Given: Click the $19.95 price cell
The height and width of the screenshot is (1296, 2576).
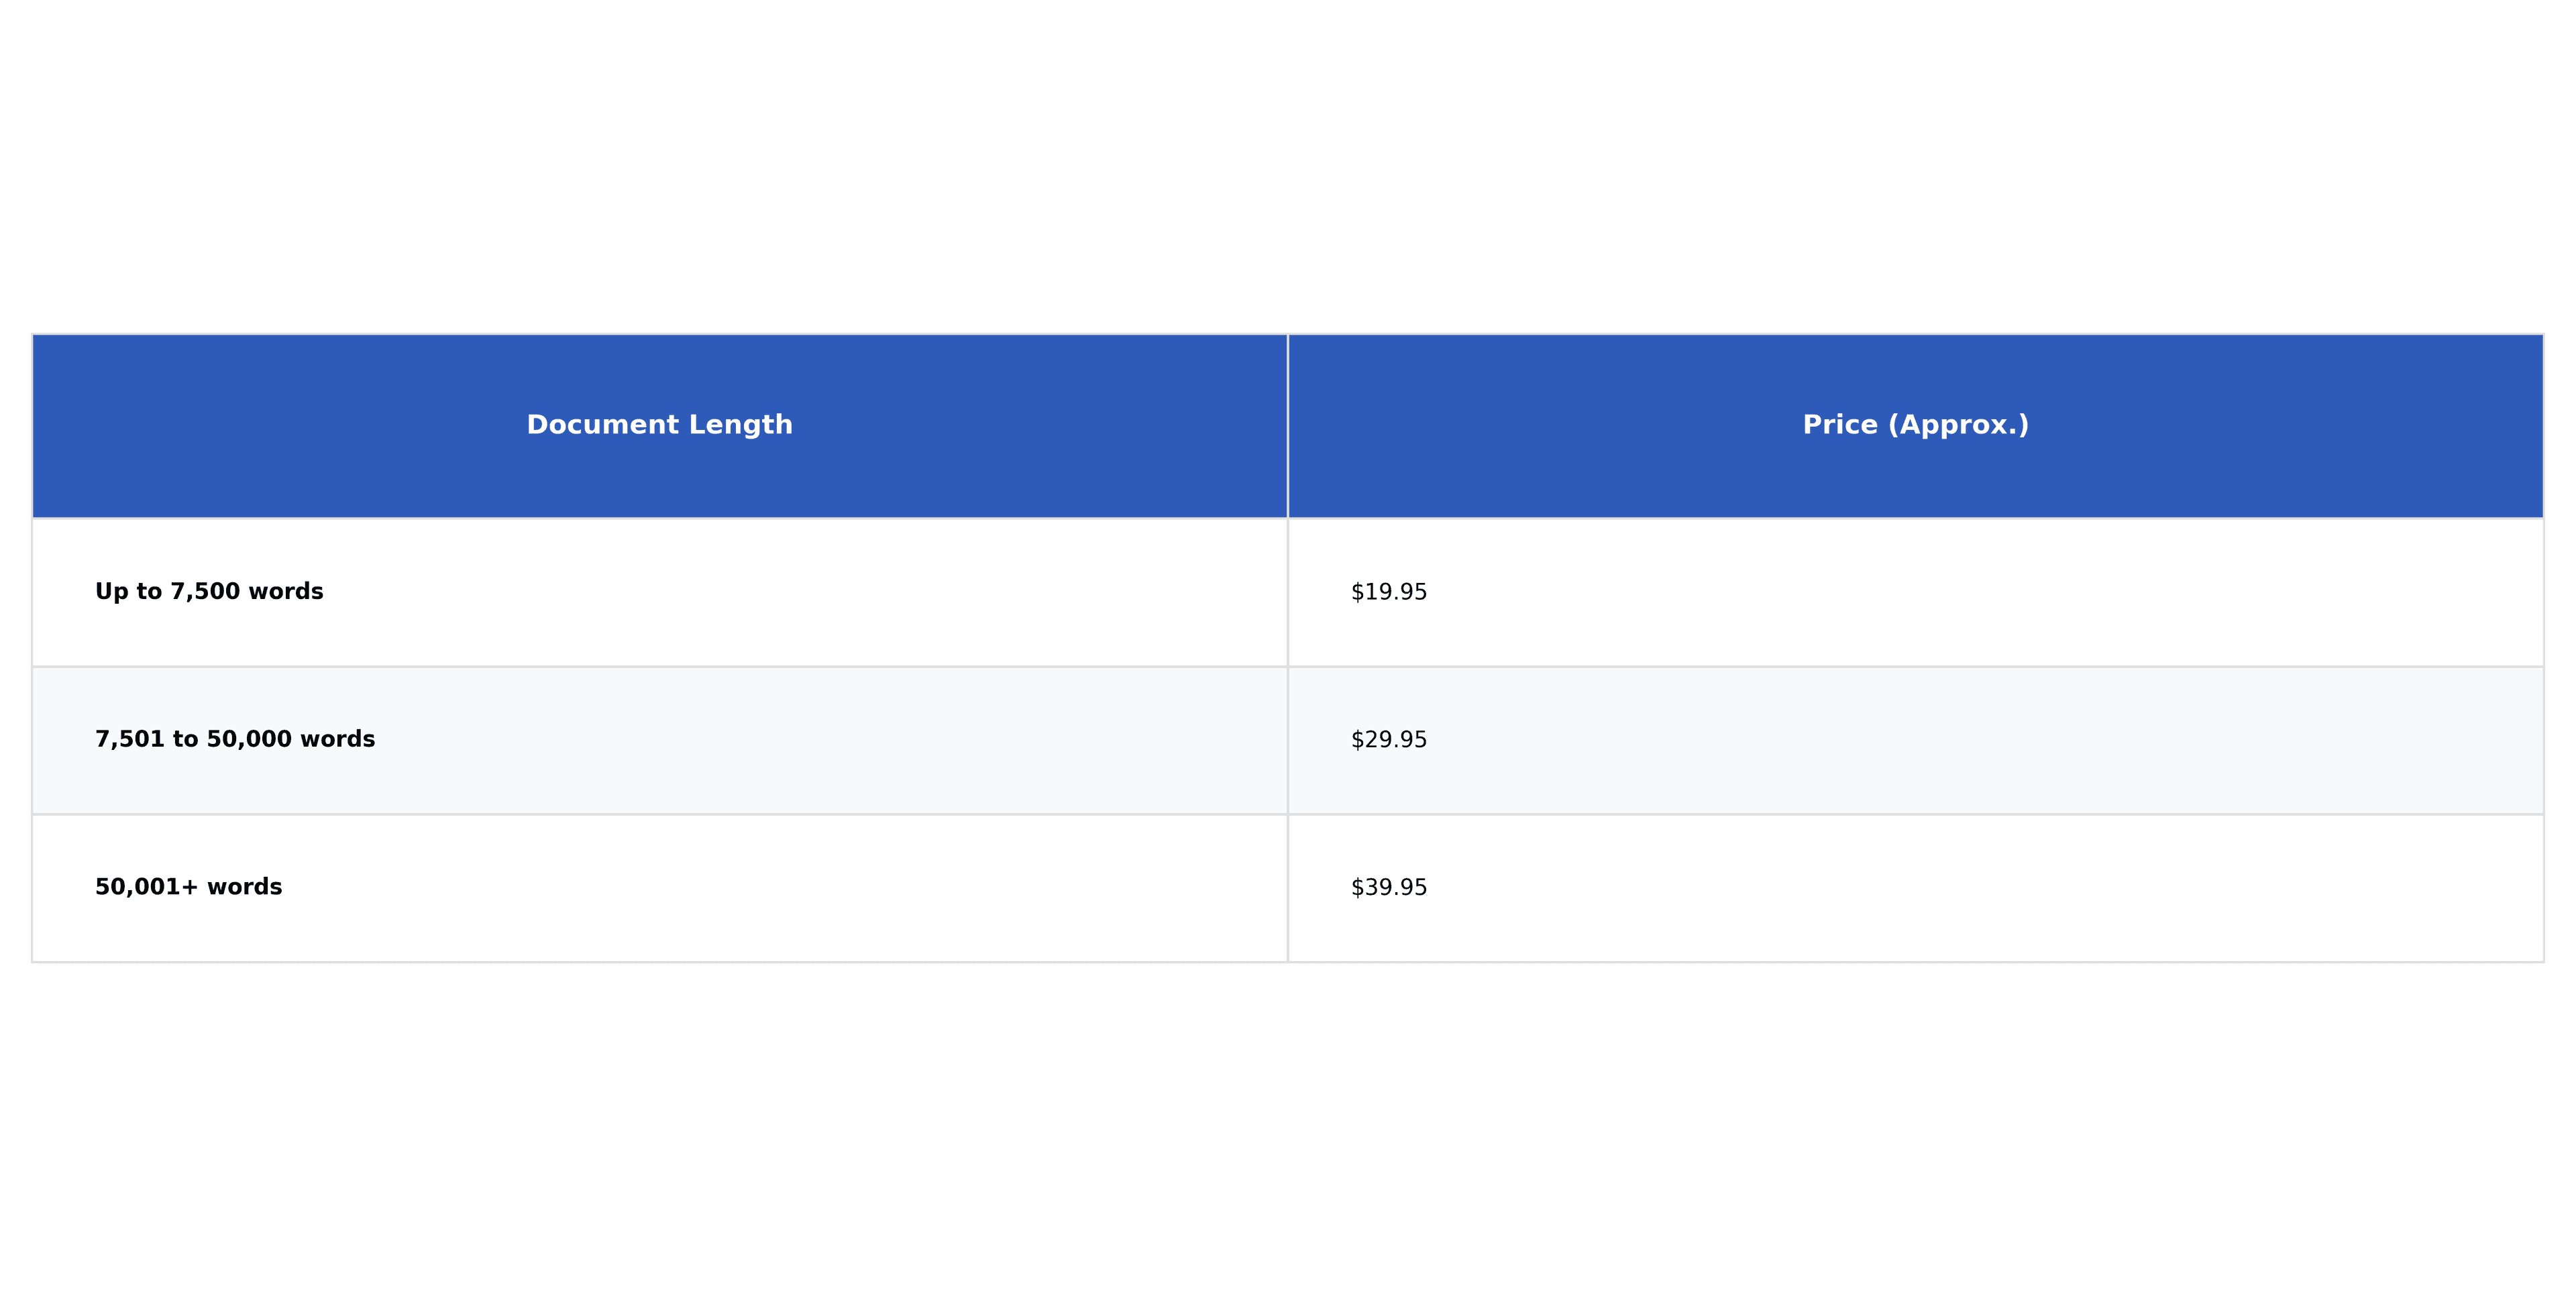Looking at the screenshot, I should pos(1389,592).
